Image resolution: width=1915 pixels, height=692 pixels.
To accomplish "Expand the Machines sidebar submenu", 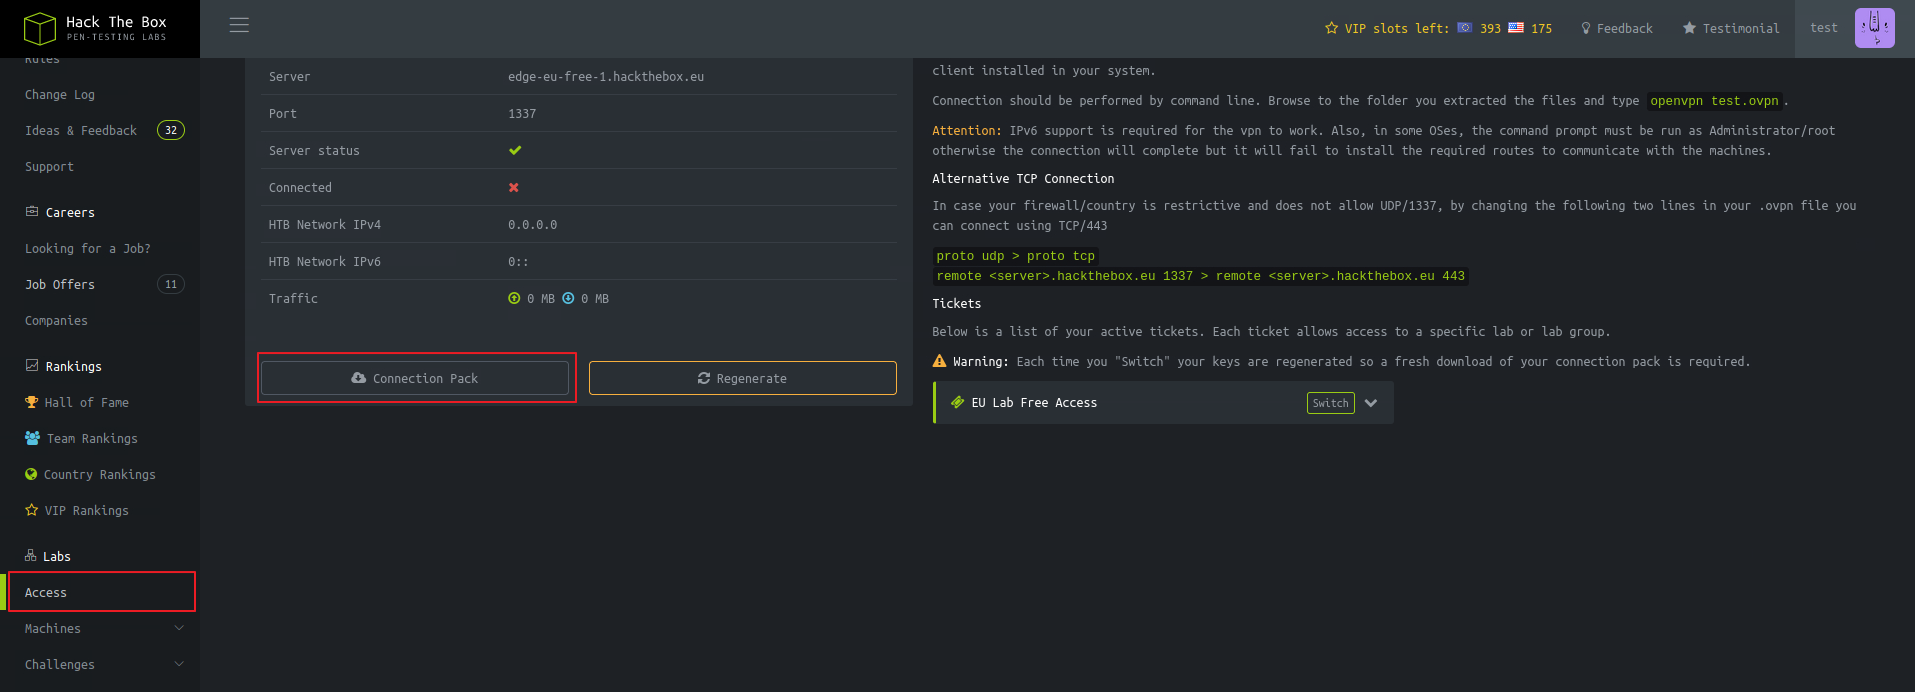I will (179, 628).
